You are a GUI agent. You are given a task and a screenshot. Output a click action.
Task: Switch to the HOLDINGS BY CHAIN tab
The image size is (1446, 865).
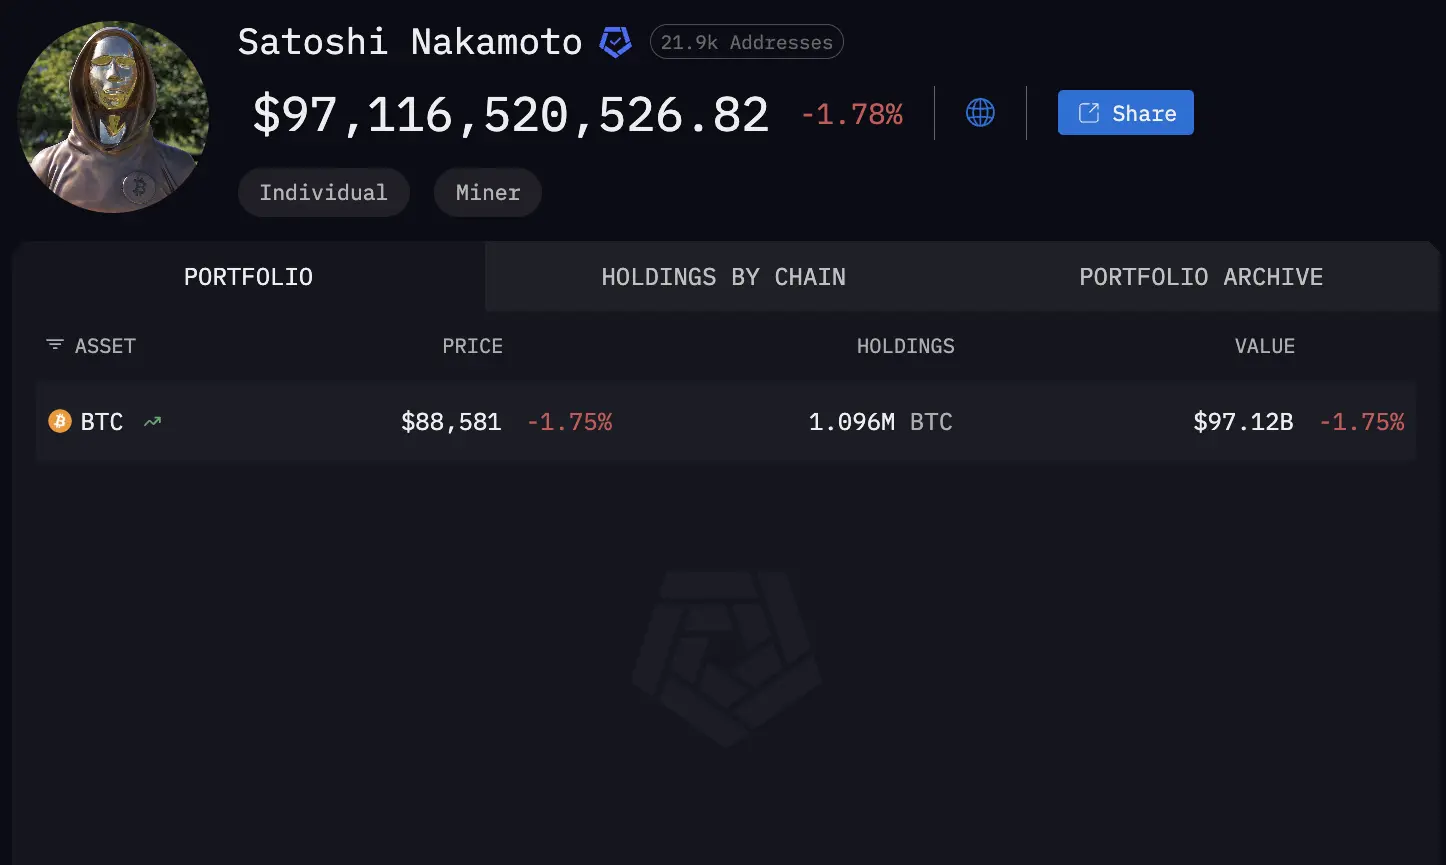pyautogui.click(x=723, y=277)
